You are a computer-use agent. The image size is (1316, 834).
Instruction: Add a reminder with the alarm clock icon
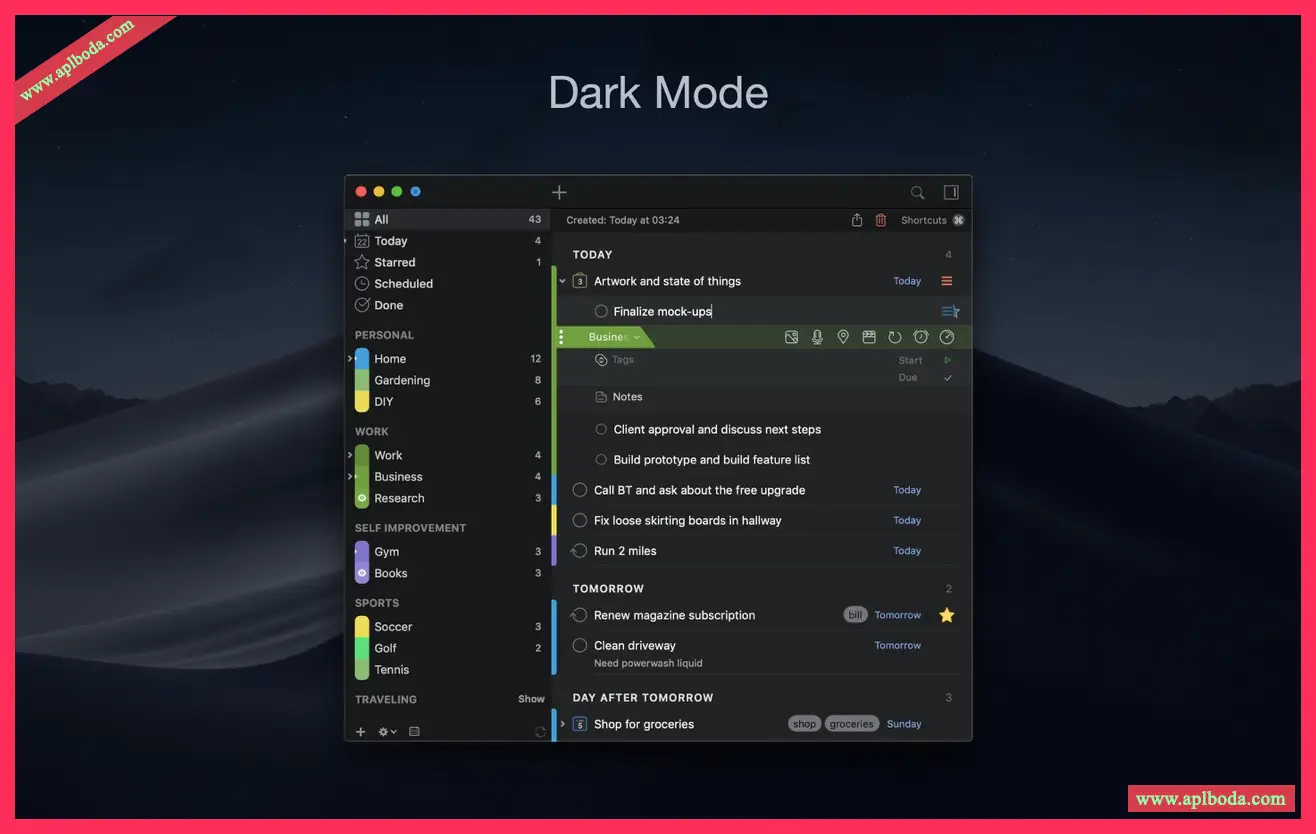click(921, 337)
